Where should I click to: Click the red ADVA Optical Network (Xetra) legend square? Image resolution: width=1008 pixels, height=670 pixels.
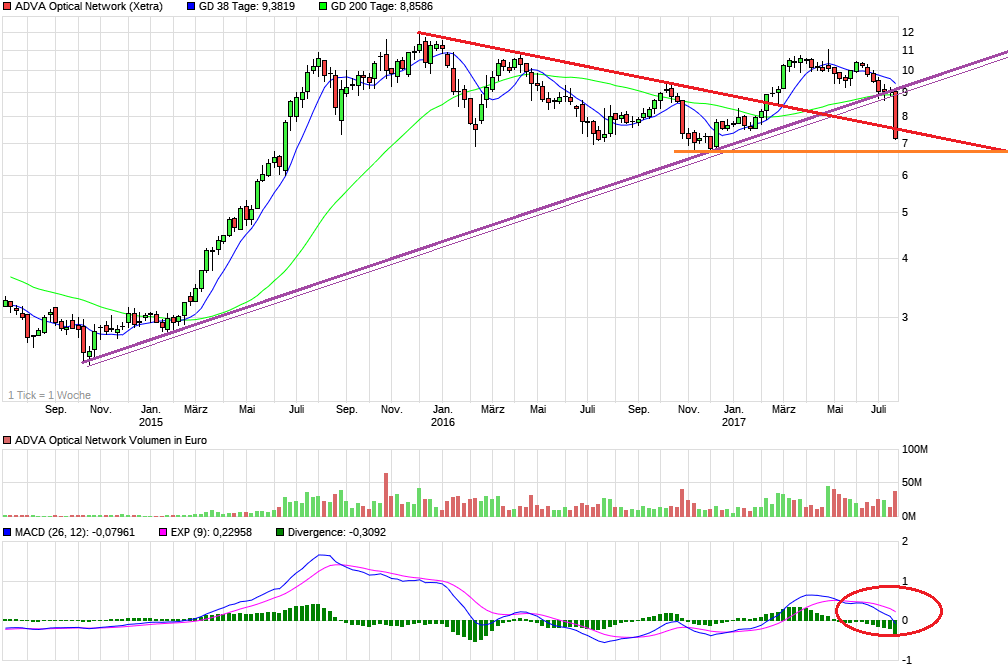(7, 6)
